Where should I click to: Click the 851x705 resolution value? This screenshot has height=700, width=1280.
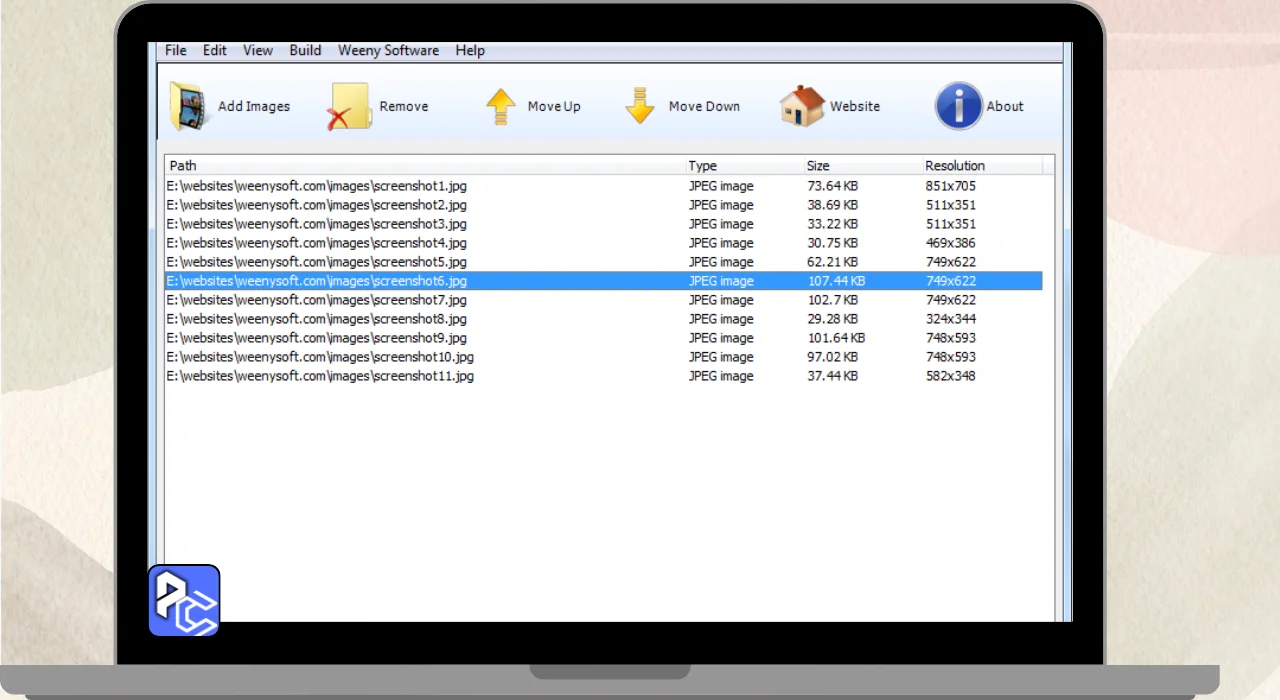951,186
